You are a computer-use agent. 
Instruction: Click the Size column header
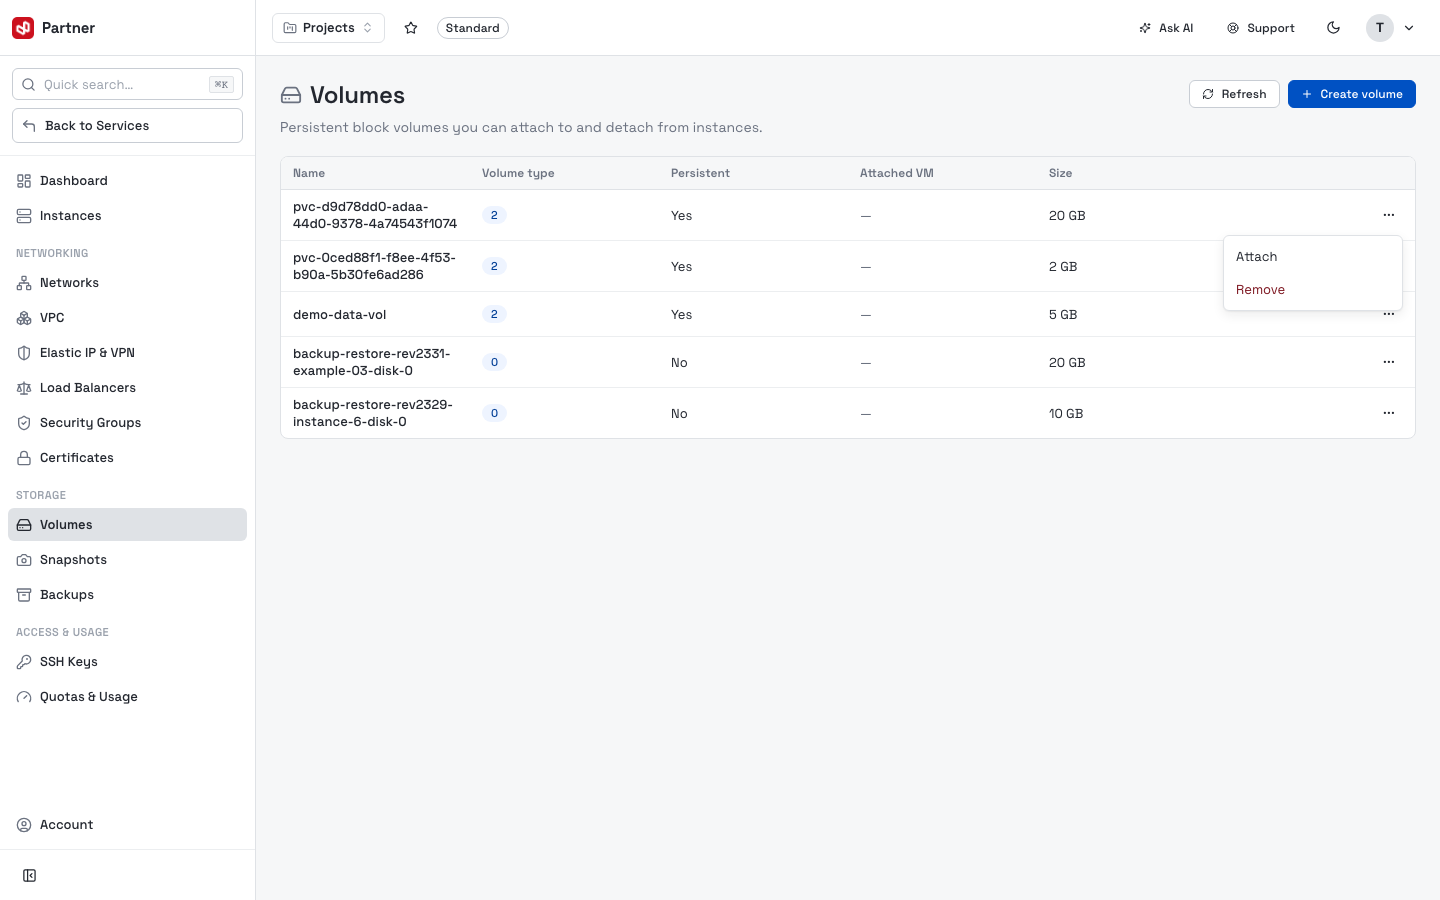(x=1060, y=173)
